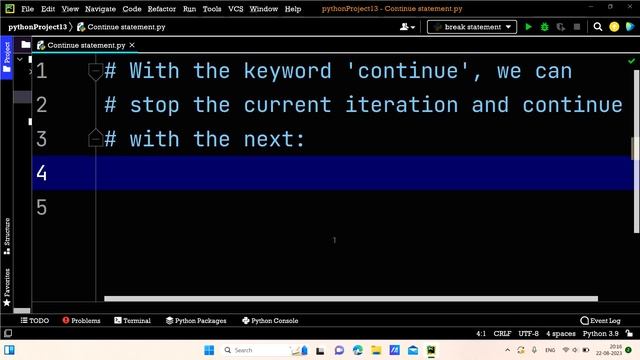640x360 pixels.
Task: Open the Chat app on taskbar
Action: pyautogui.click(x=339, y=350)
